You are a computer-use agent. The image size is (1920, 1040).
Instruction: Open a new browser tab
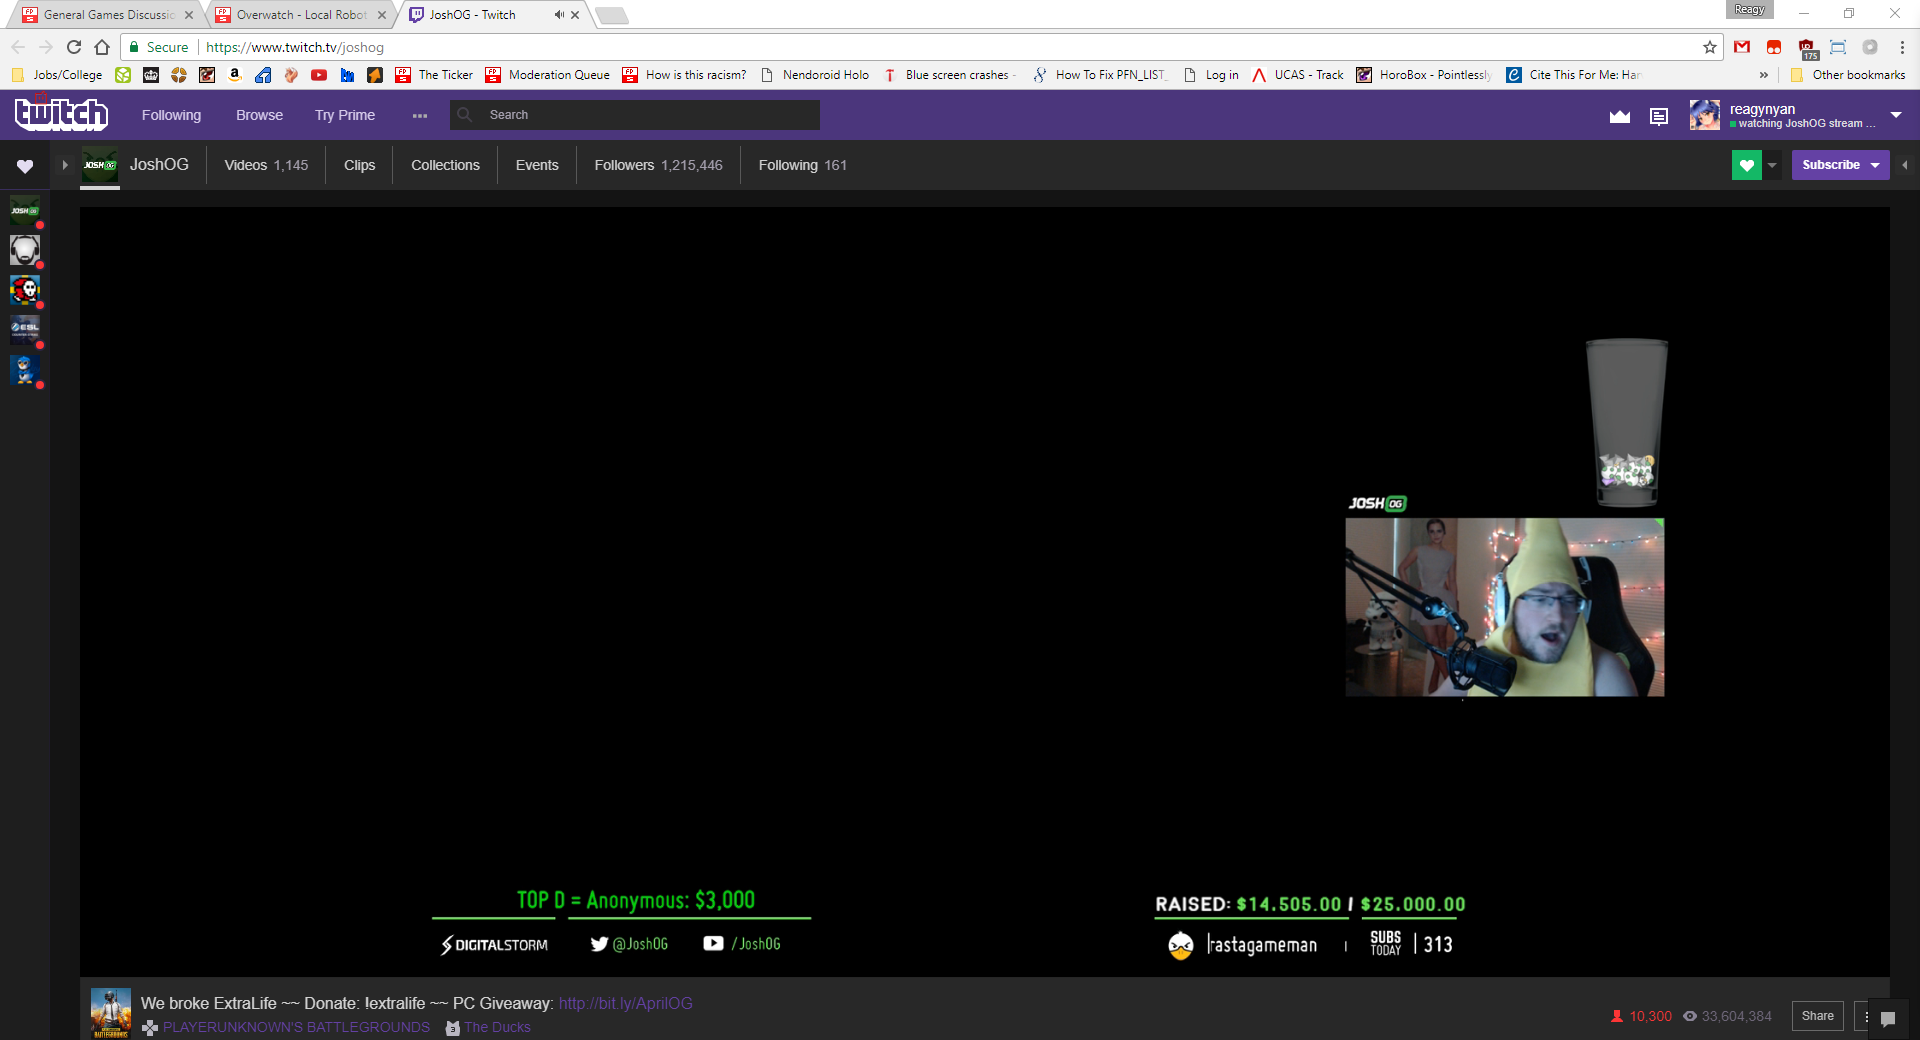[612, 15]
